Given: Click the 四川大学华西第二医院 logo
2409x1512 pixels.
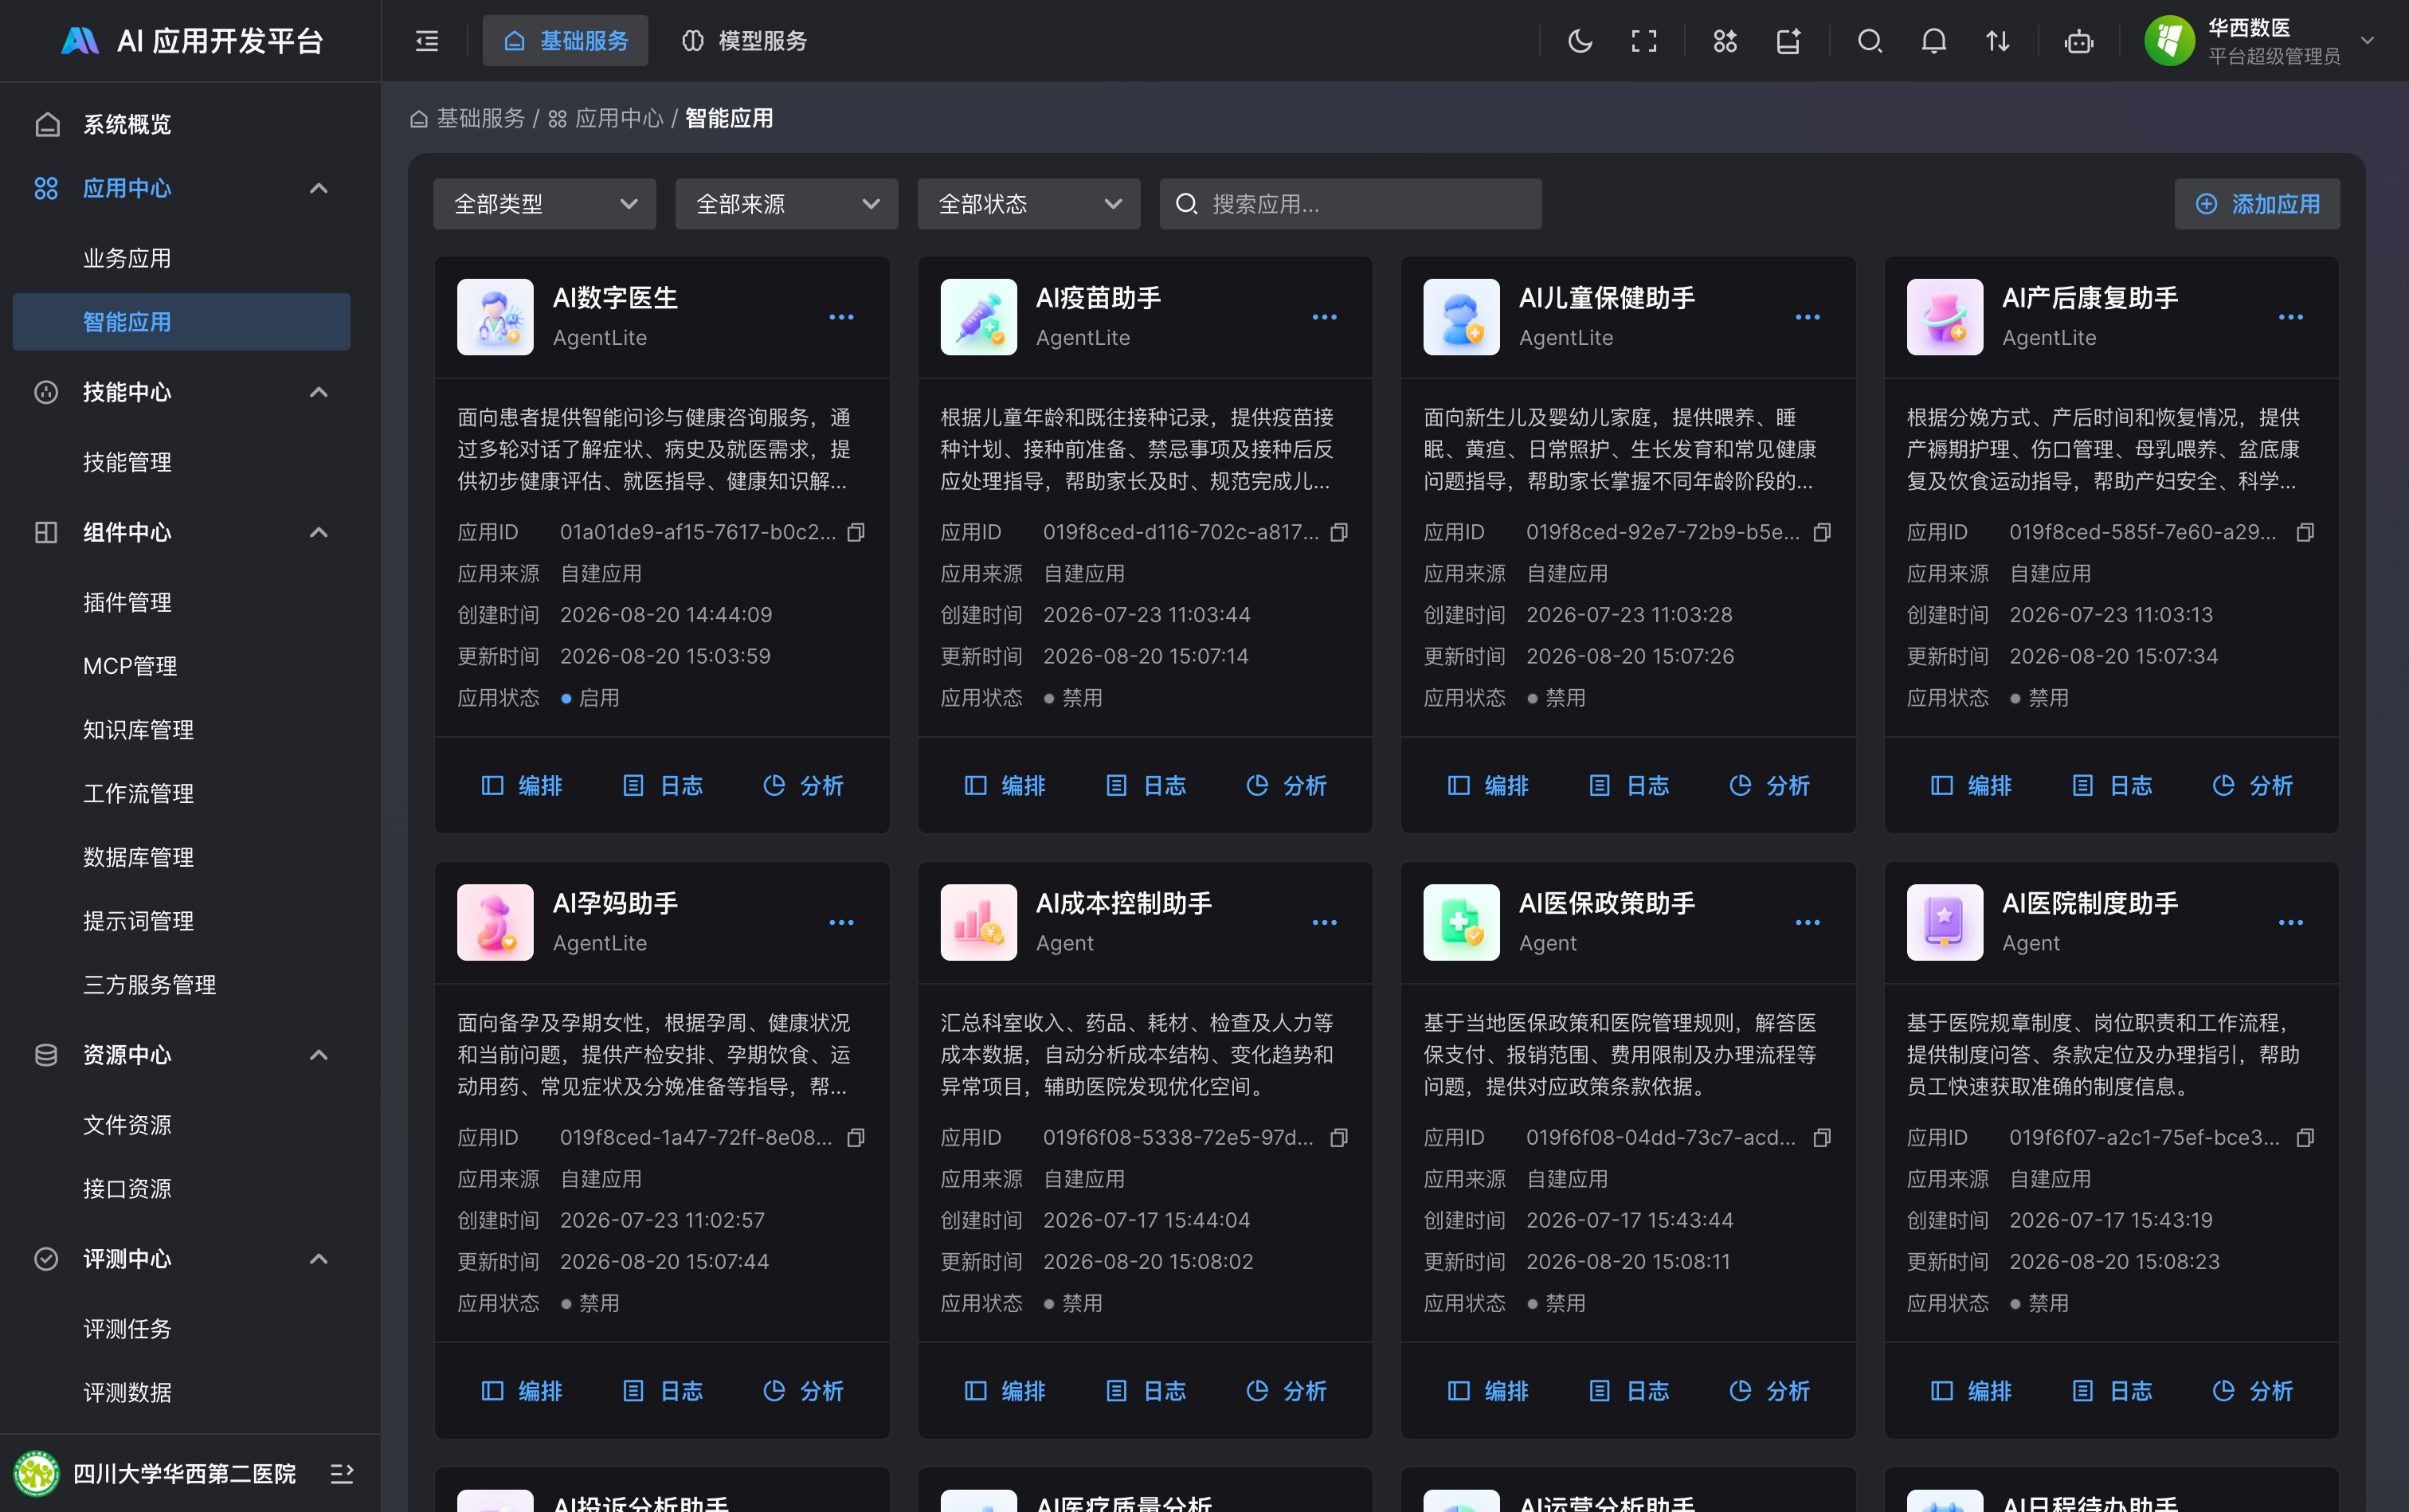Looking at the screenshot, I should click(36, 1473).
